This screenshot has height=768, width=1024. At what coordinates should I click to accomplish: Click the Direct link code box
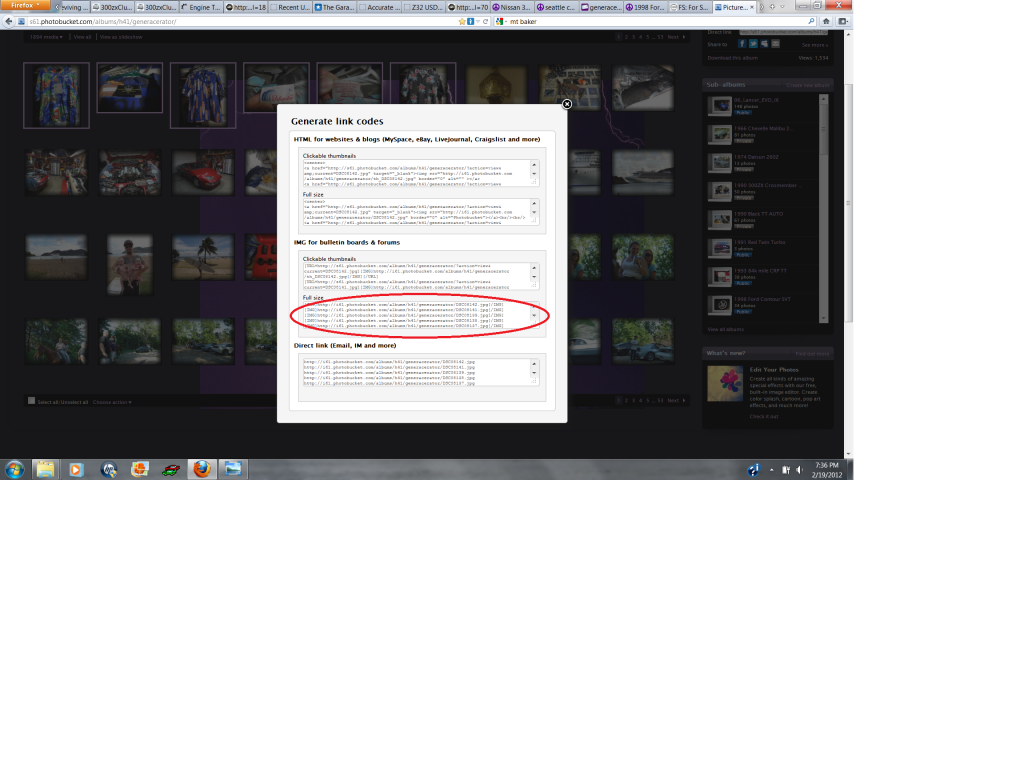(421, 372)
